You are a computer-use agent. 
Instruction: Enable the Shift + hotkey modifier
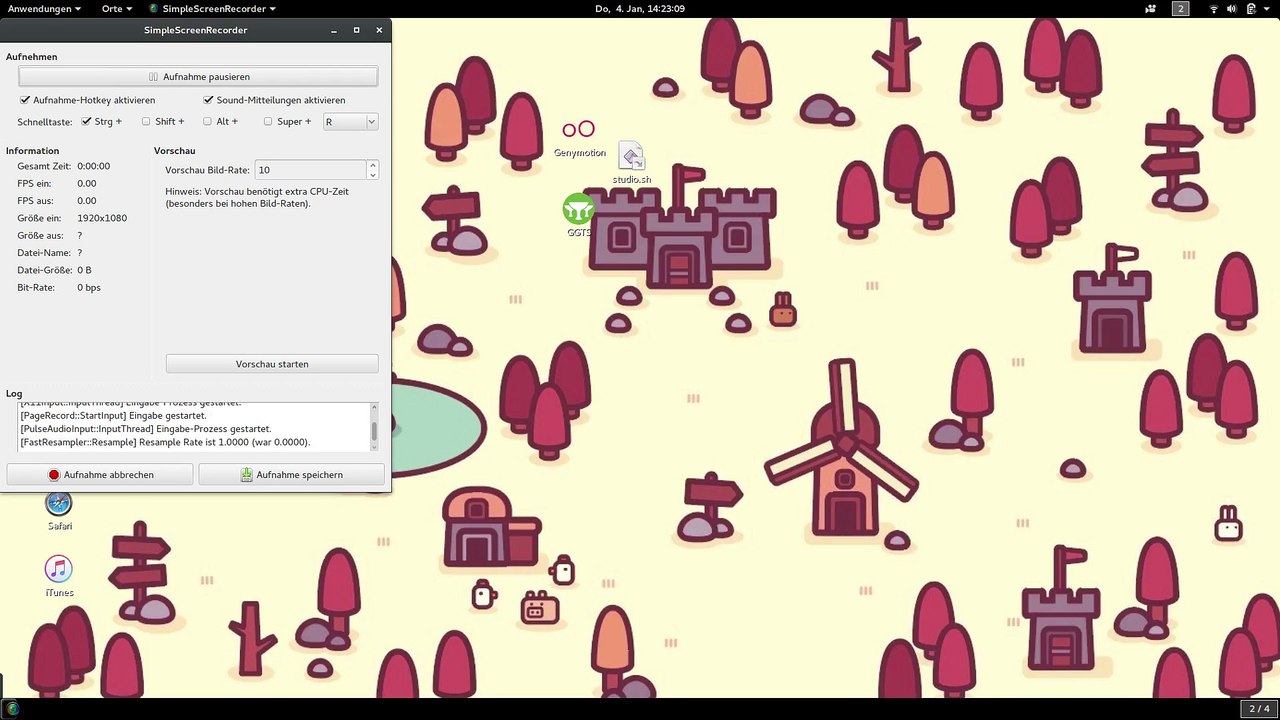(x=146, y=121)
